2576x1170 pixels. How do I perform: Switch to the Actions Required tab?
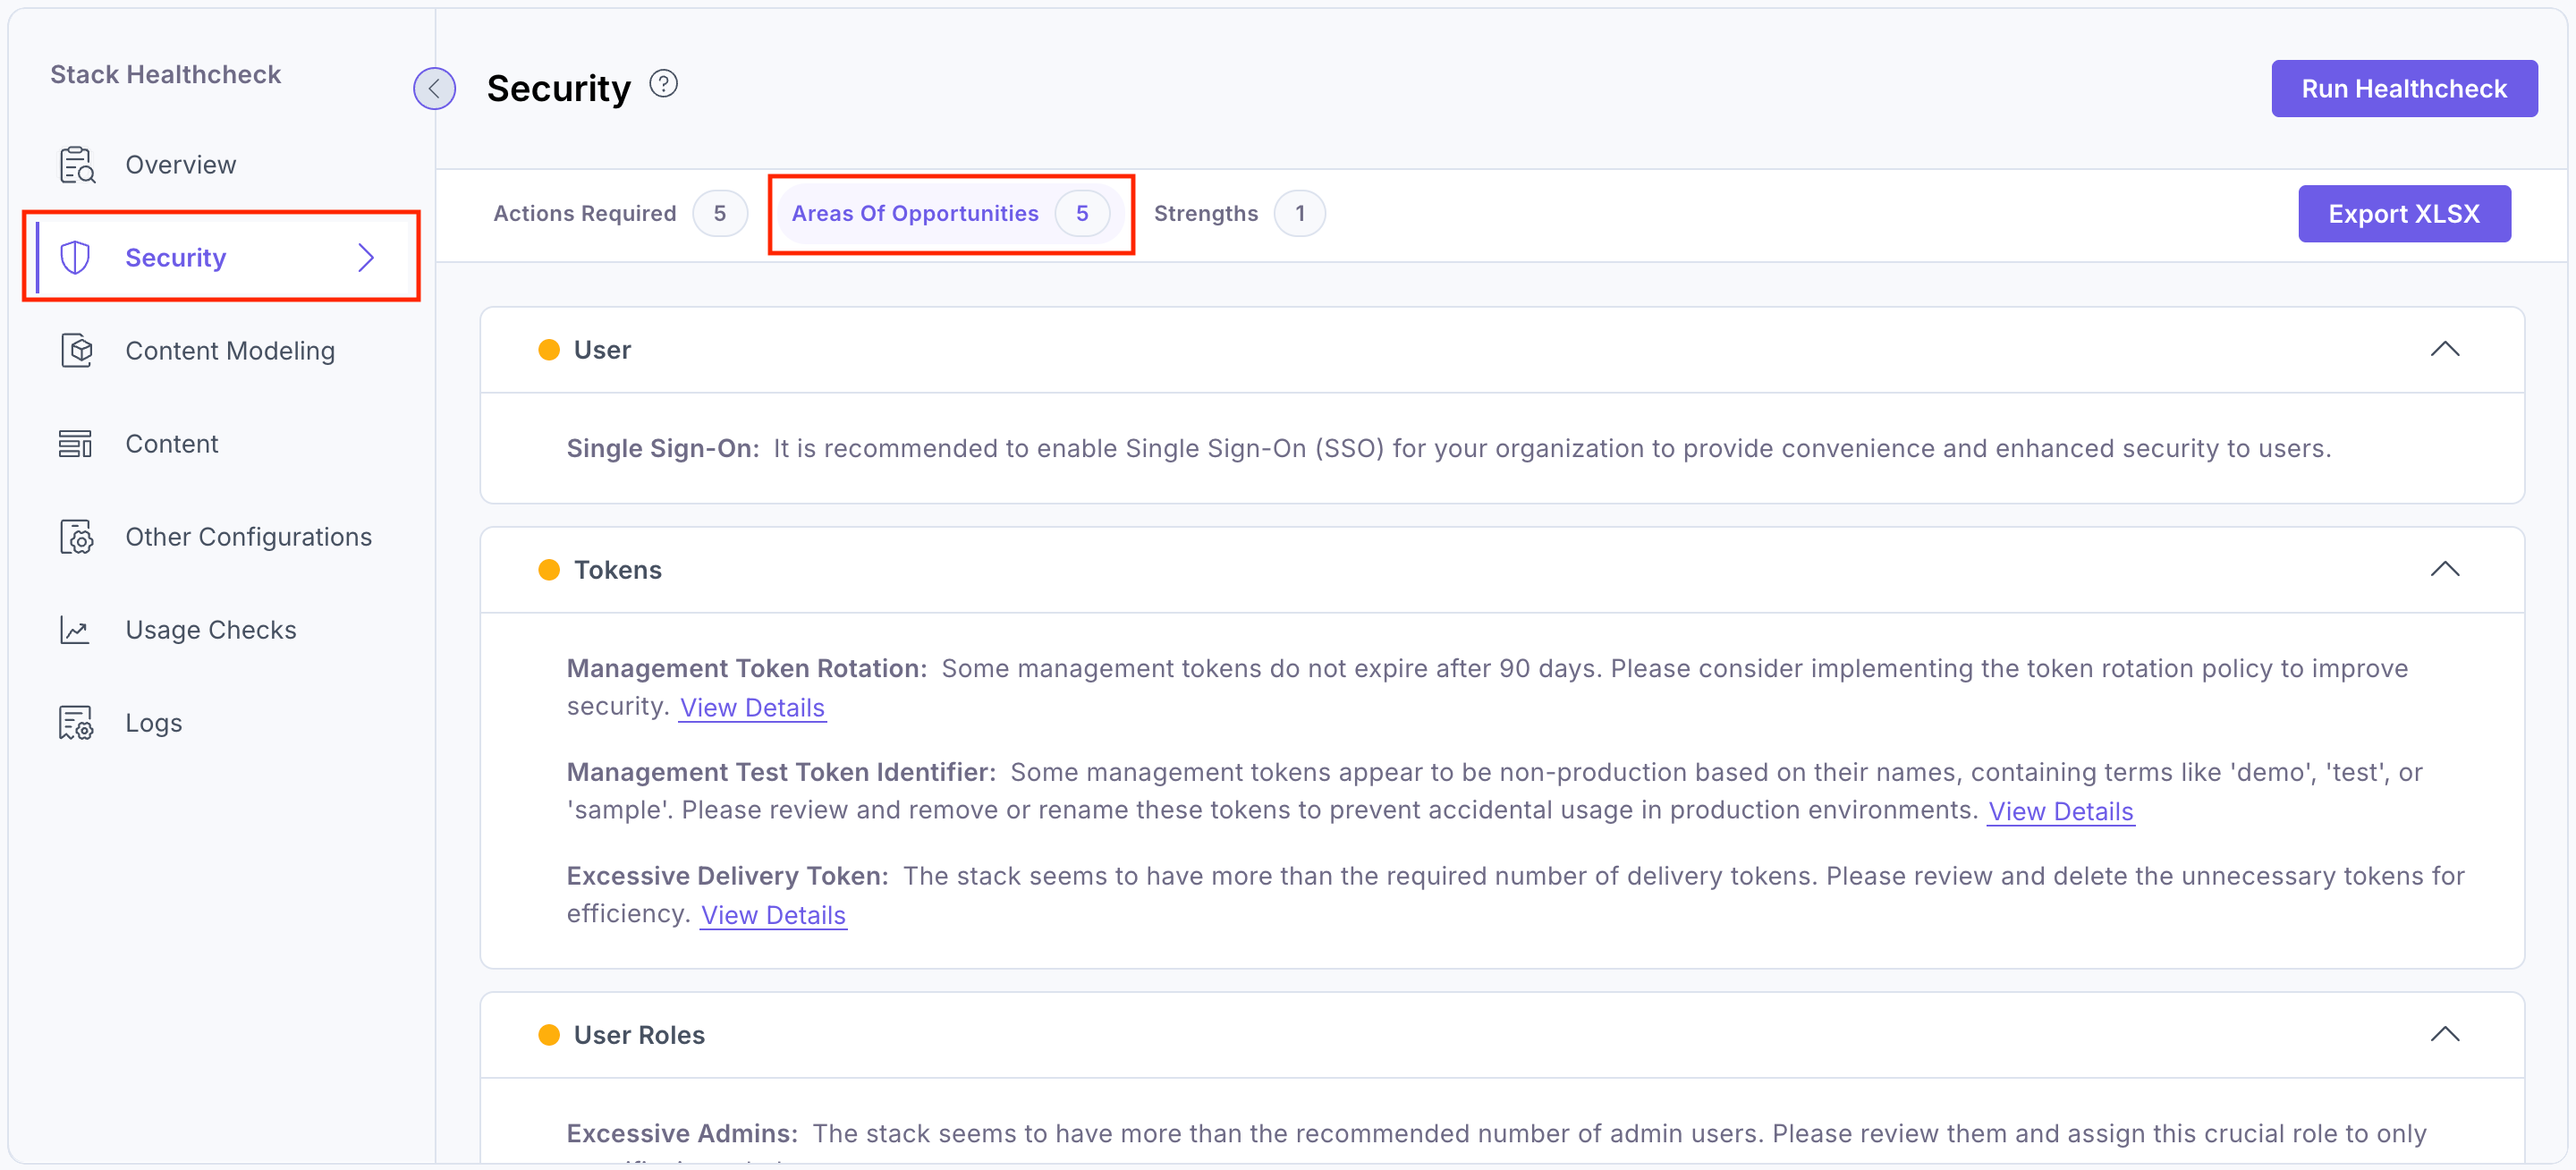pyautogui.click(x=583, y=213)
